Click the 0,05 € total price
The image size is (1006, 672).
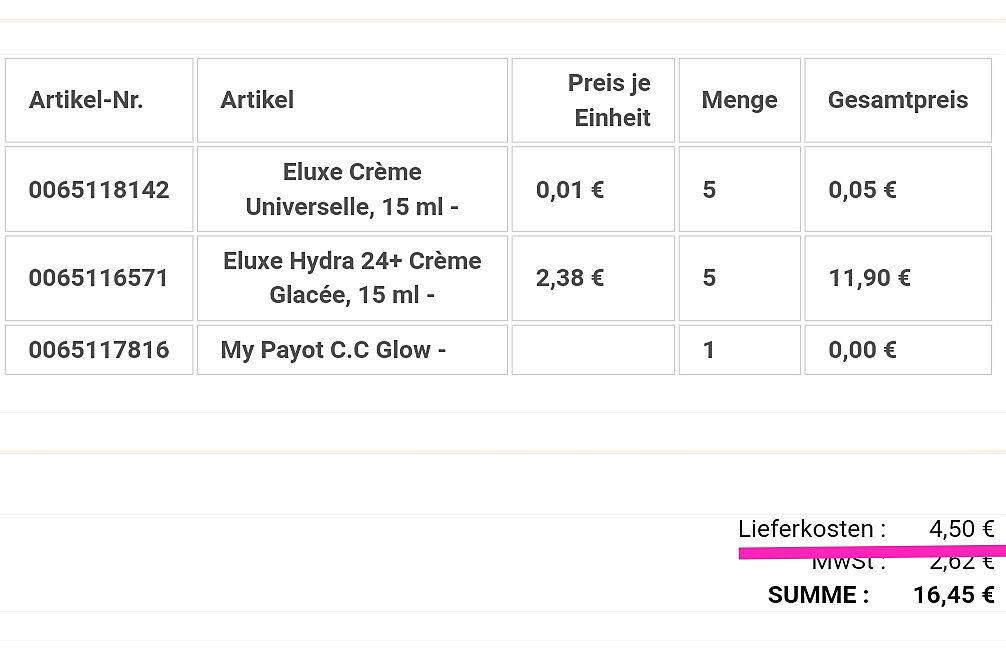click(x=862, y=190)
